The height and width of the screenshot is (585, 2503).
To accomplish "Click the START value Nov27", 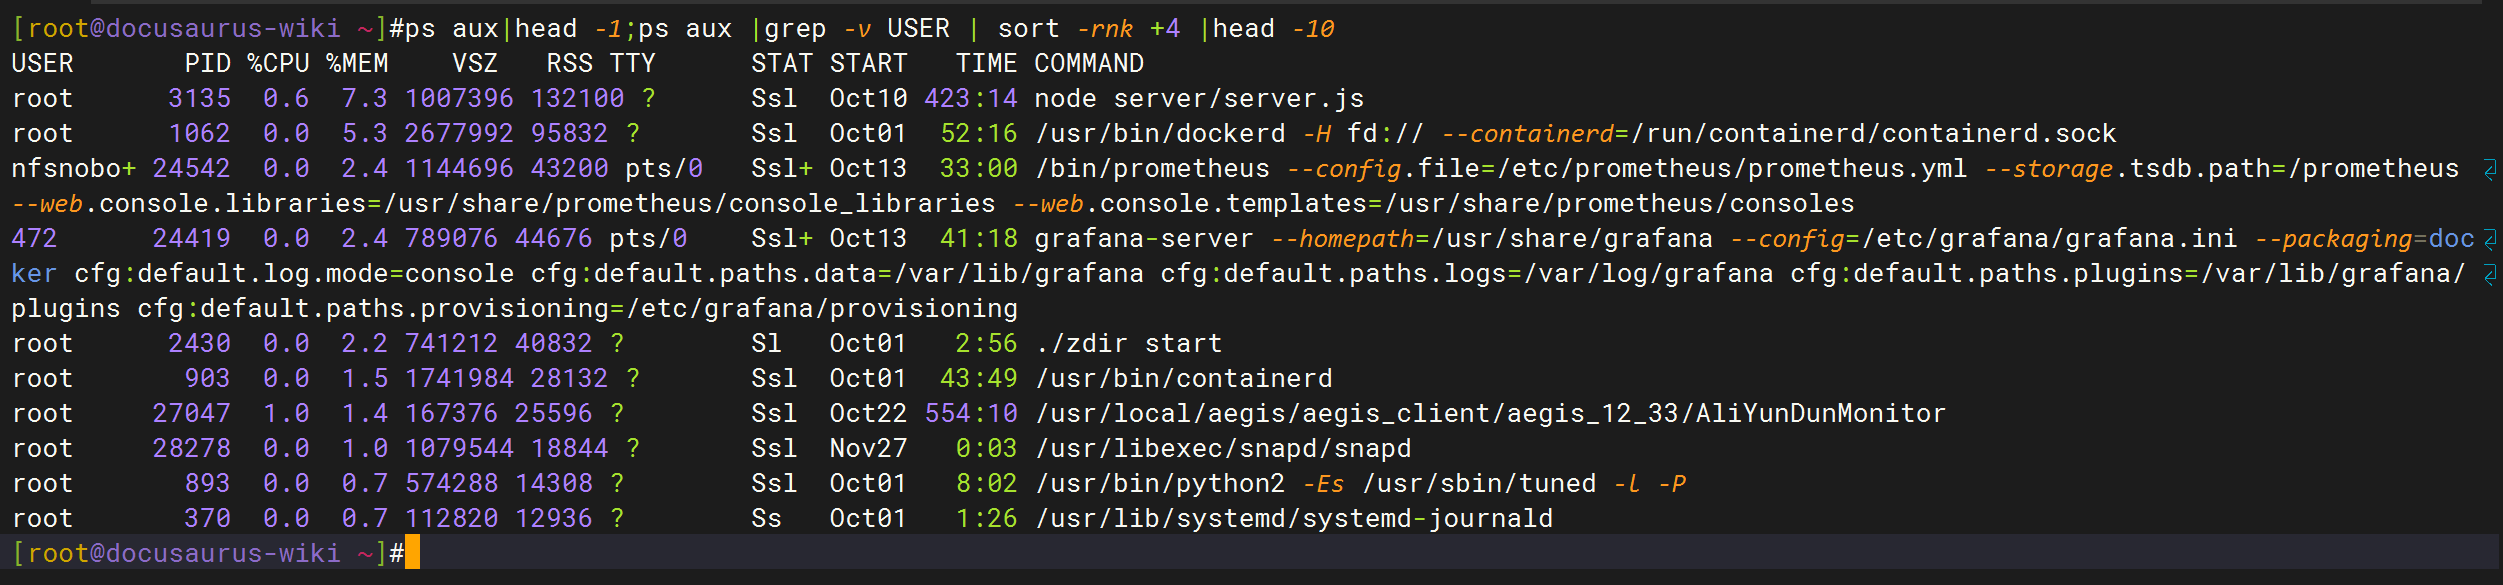I will click(868, 449).
